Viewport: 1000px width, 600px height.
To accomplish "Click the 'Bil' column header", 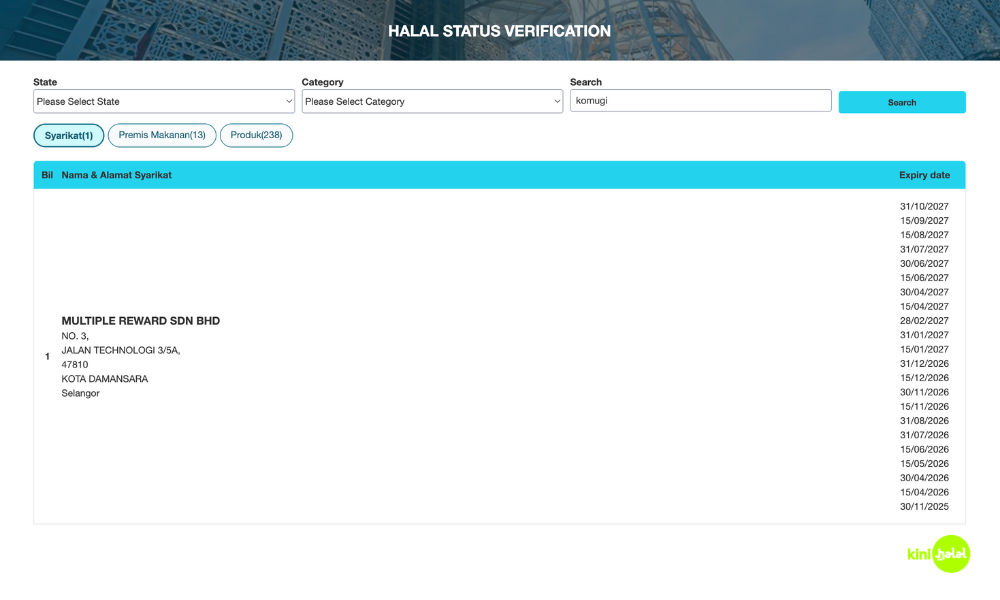I will pyautogui.click(x=47, y=175).
